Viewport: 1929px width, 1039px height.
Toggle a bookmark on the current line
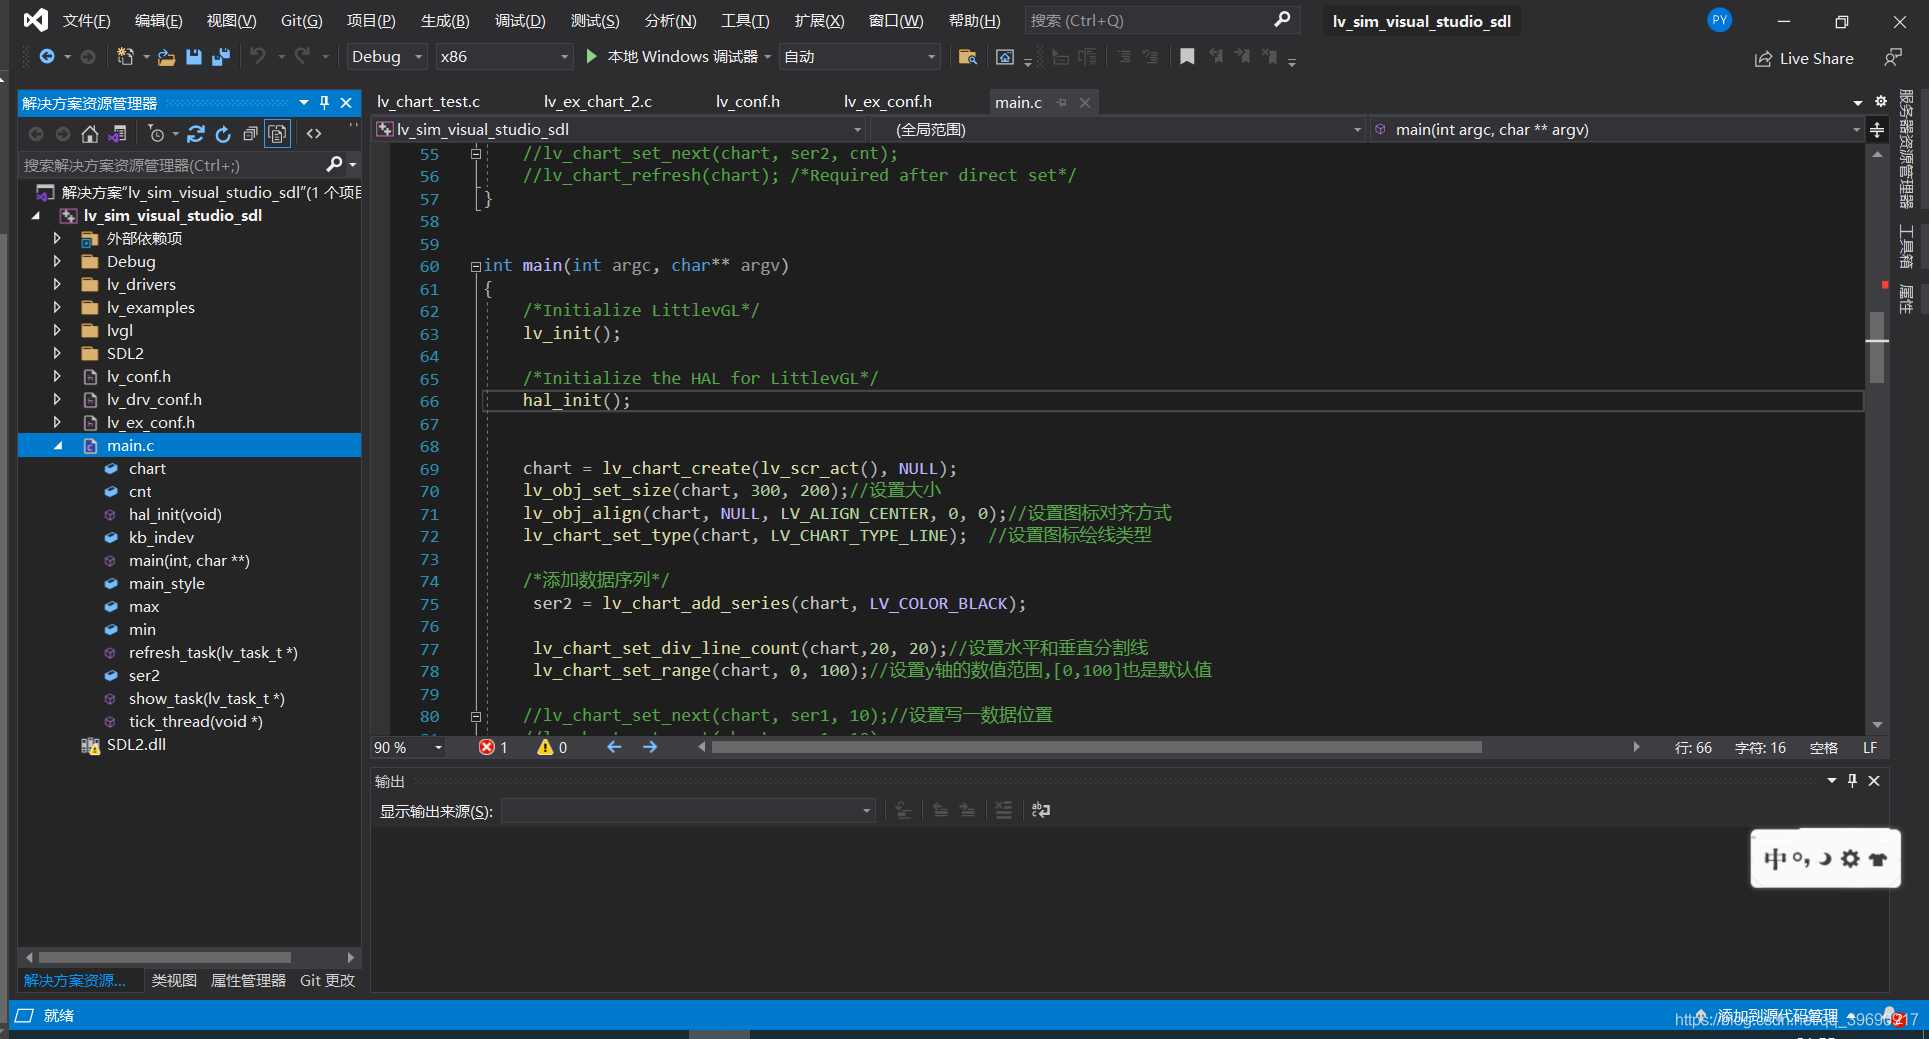pyautogui.click(x=1187, y=57)
